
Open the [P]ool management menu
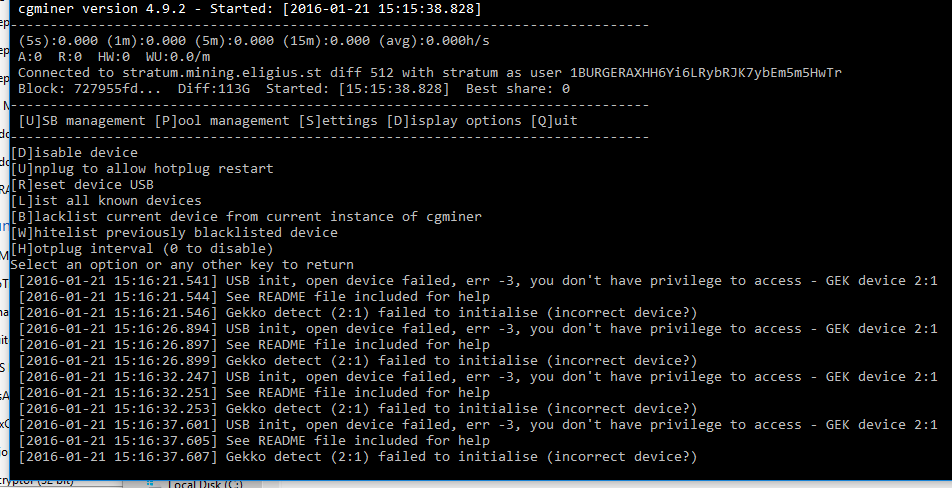pos(222,121)
